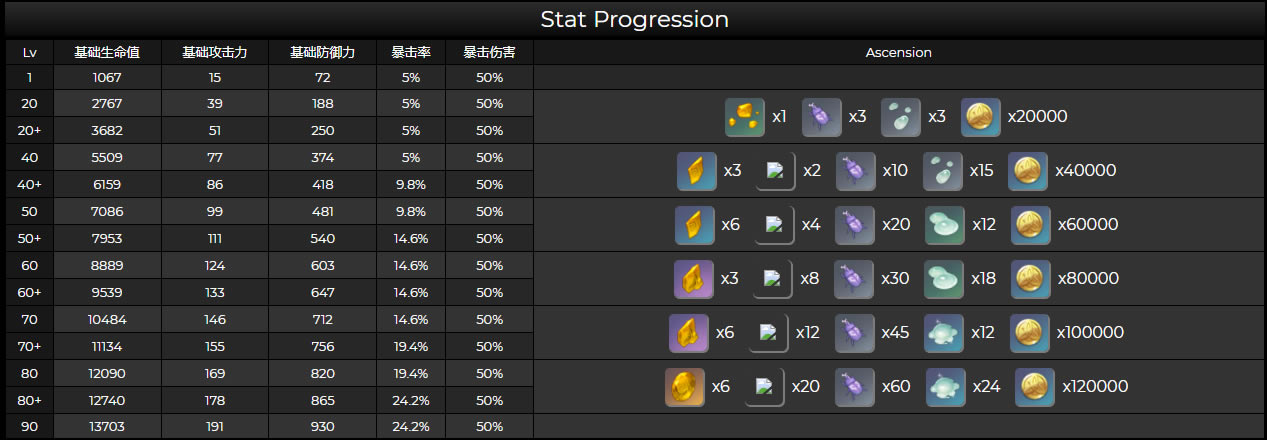The width and height of the screenshot is (1267, 440).
Task: Click the 暴击率 column header
Action: [x=411, y=52]
